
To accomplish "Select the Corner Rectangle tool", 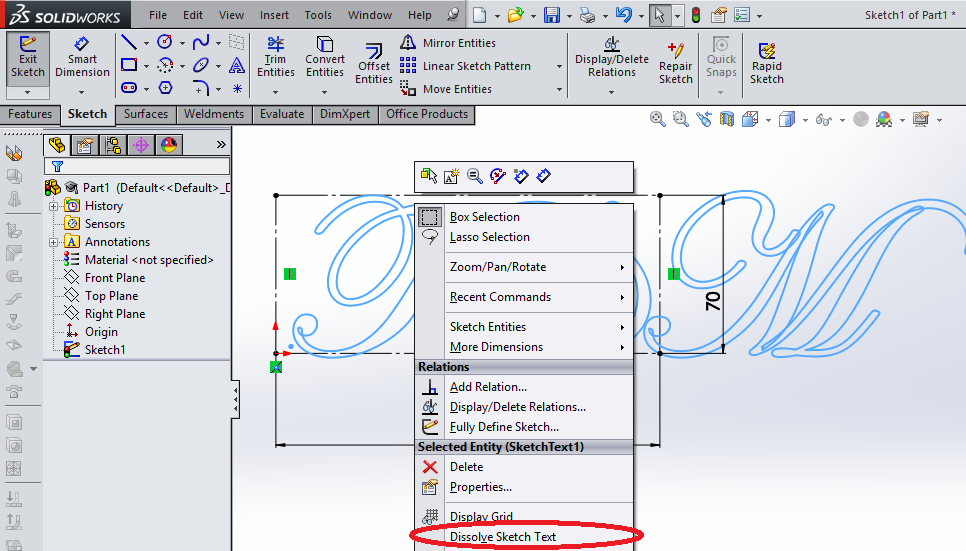I will 129,65.
